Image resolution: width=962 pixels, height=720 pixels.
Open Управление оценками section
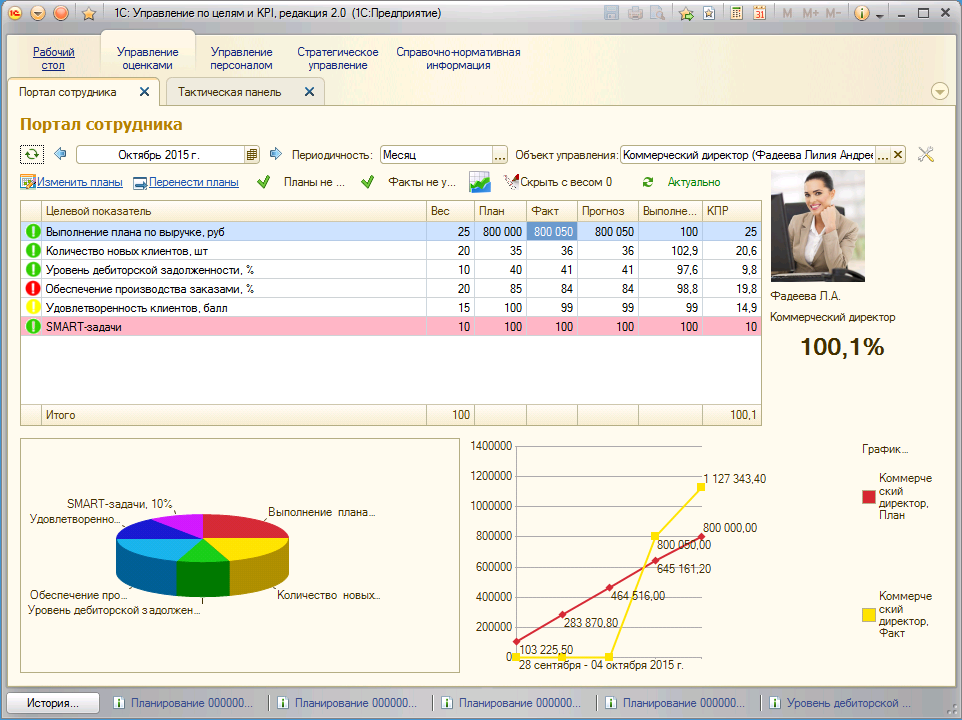point(147,59)
